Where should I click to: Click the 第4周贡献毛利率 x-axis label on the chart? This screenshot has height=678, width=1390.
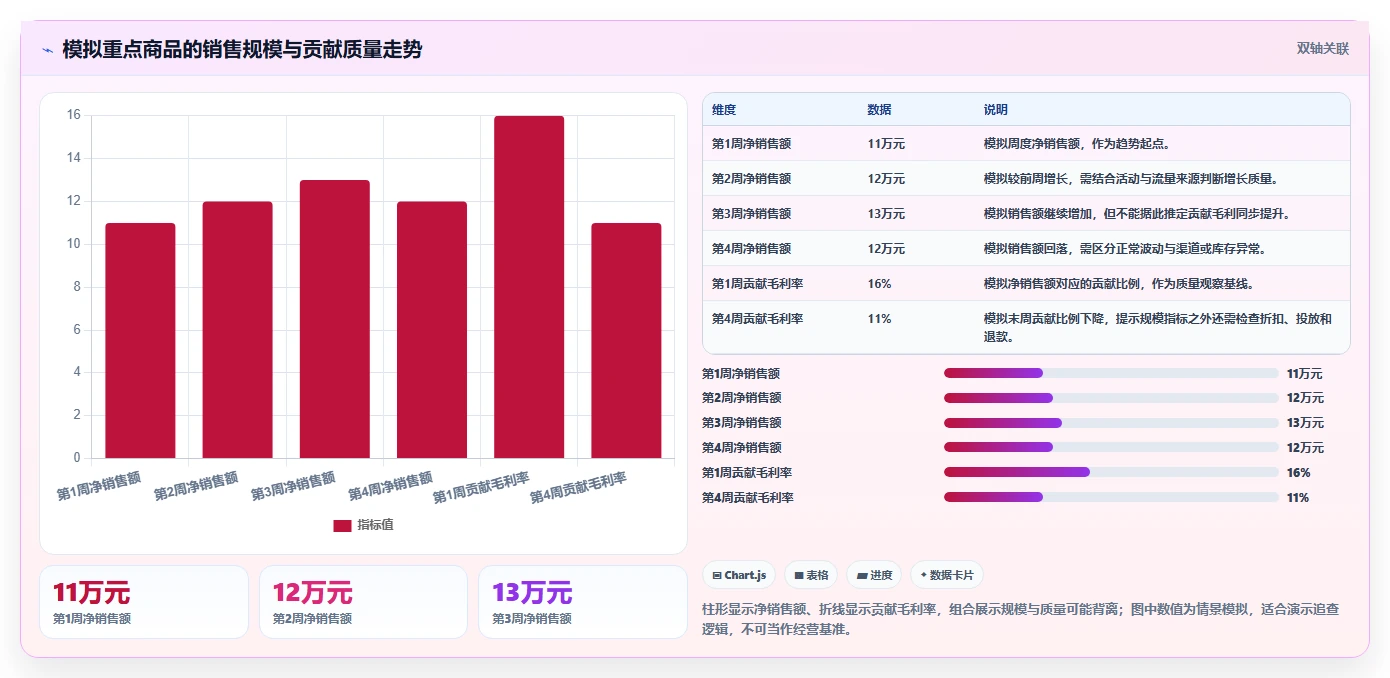[578, 487]
